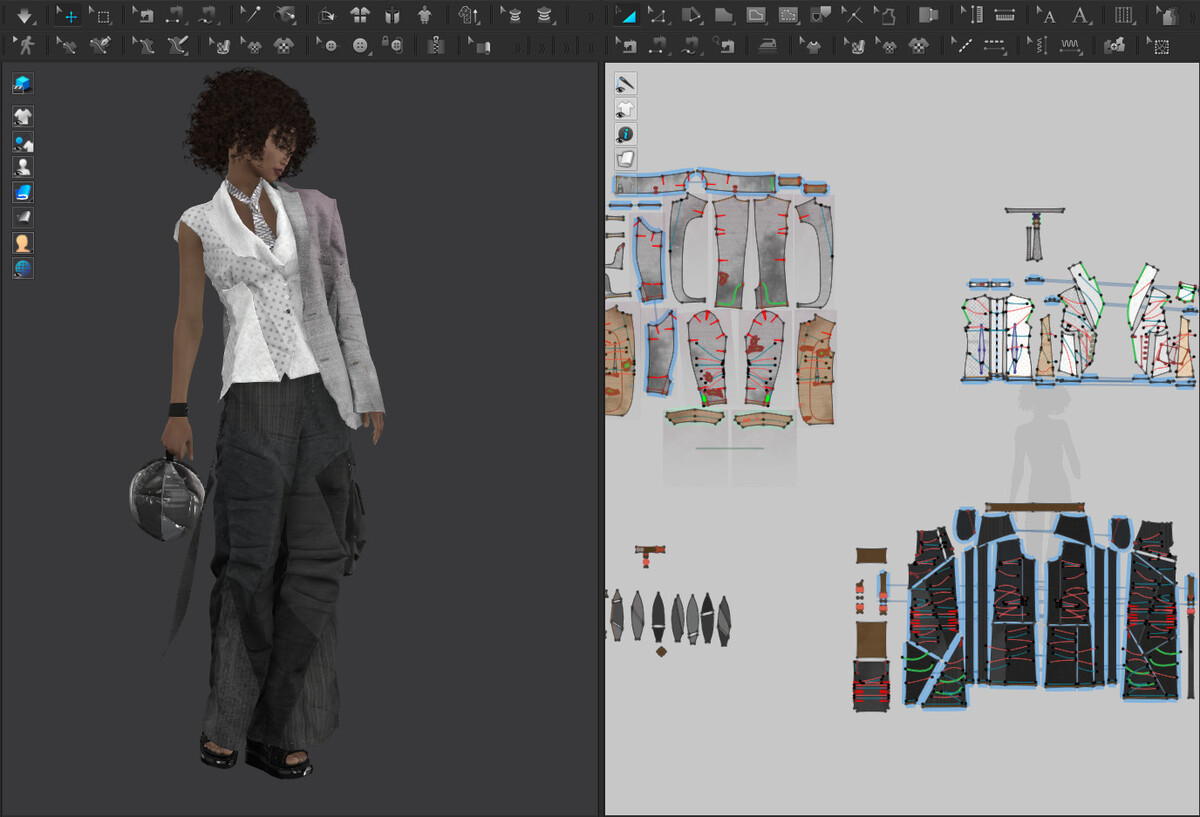The width and height of the screenshot is (1200, 817).
Task: Click the crossed lines point tool
Action: point(853,15)
